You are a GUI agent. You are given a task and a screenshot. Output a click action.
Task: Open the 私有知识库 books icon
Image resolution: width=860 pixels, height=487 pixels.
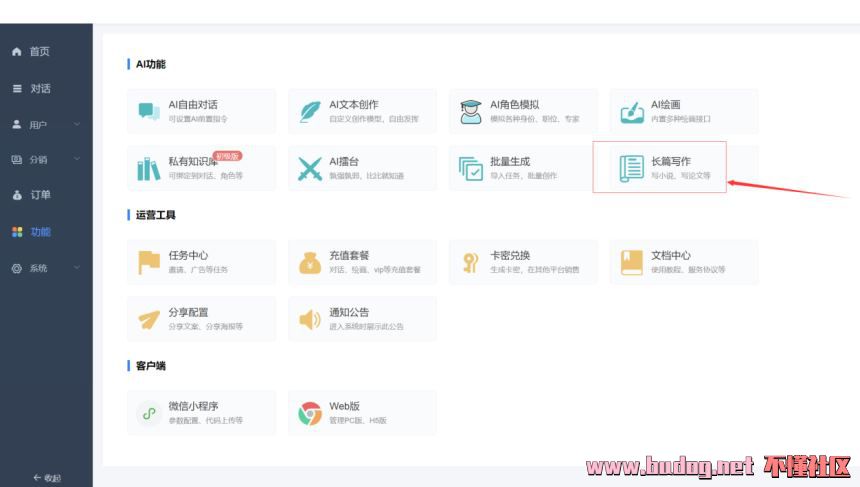coord(149,169)
